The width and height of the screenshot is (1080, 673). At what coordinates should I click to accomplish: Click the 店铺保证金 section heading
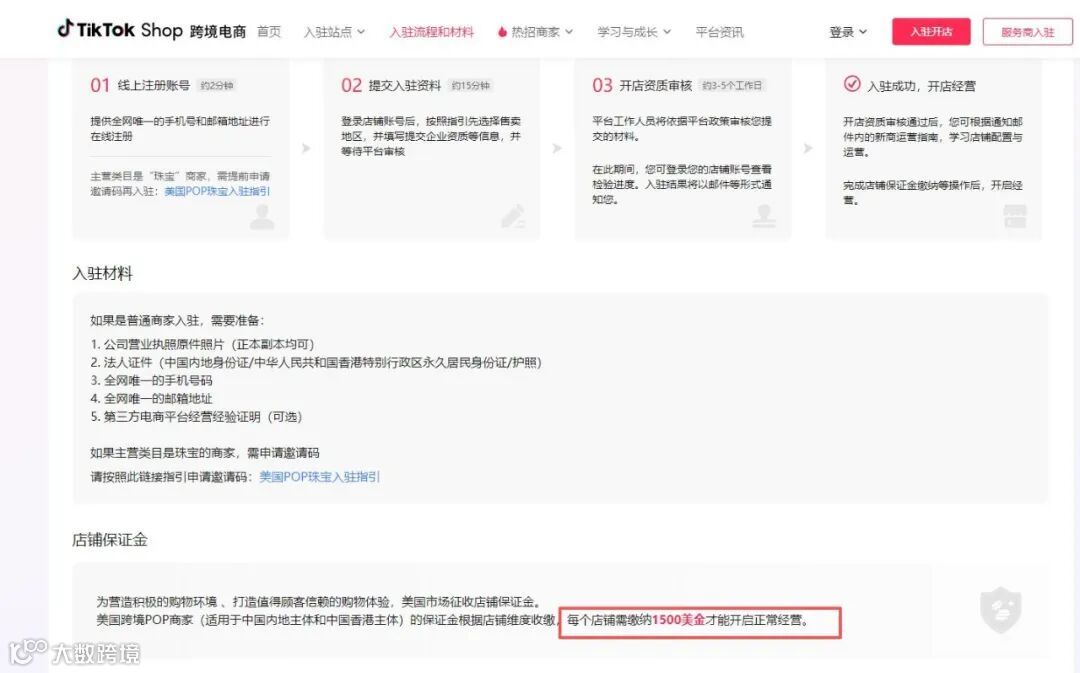click(x=110, y=539)
